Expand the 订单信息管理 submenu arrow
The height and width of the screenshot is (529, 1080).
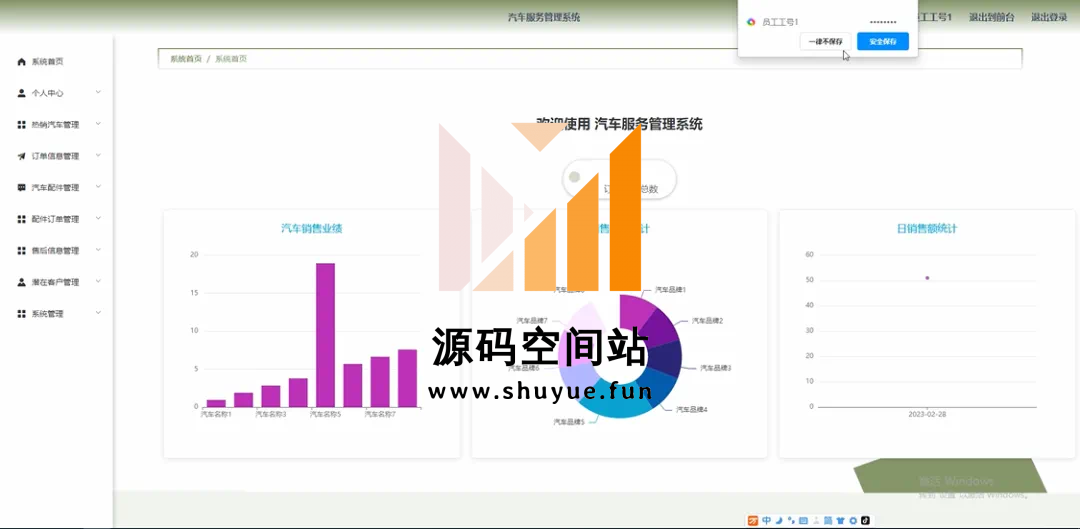pyautogui.click(x=98, y=156)
